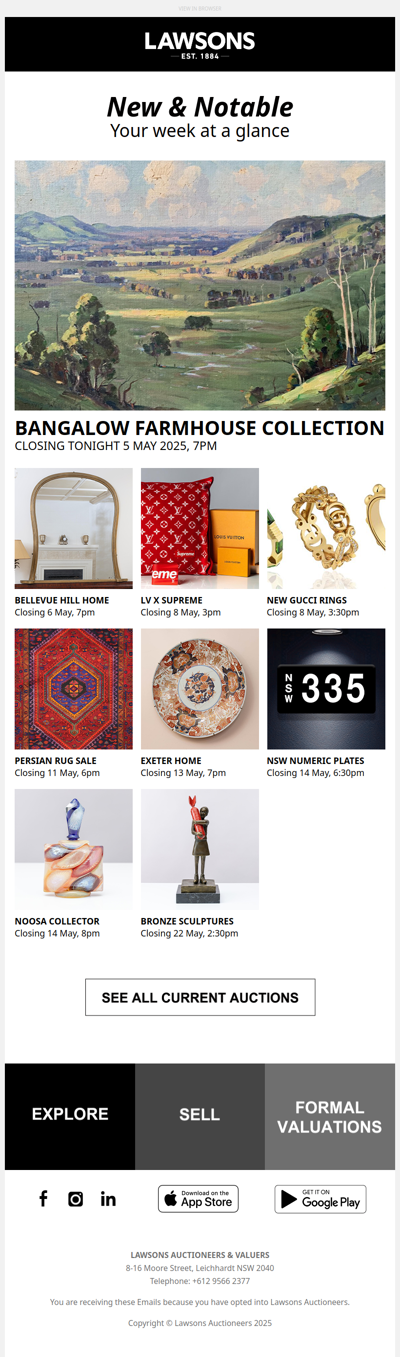Click Bronze Sculptures auction title
The image size is (400, 1357).
tap(187, 921)
